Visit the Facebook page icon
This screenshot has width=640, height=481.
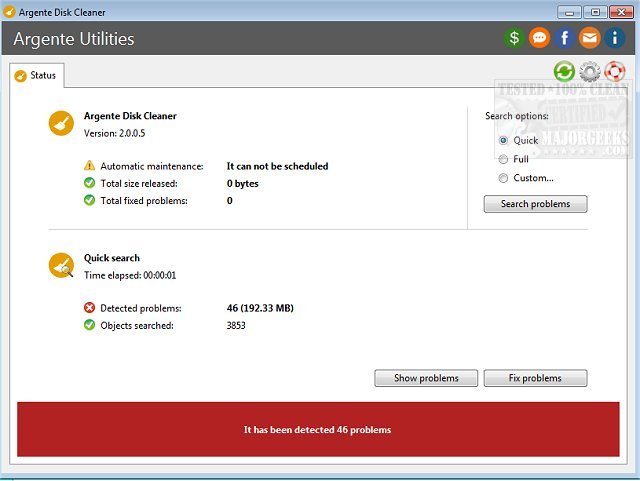564,38
